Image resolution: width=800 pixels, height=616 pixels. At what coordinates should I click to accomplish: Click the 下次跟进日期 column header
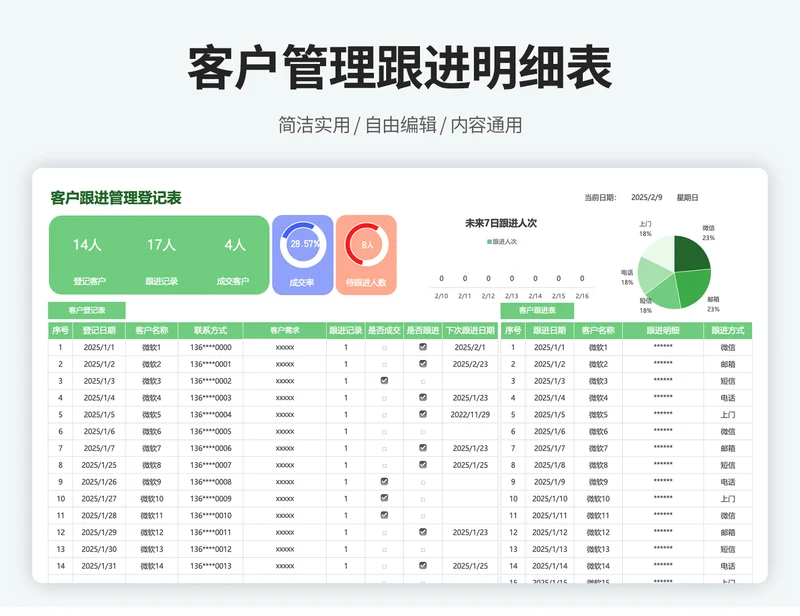(x=470, y=330)
